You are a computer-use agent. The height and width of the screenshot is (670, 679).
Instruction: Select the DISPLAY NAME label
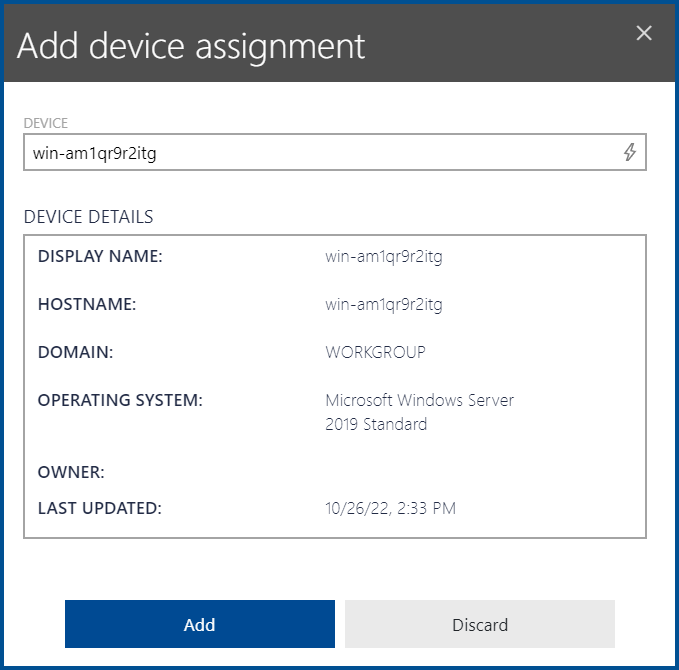(100, 257)
